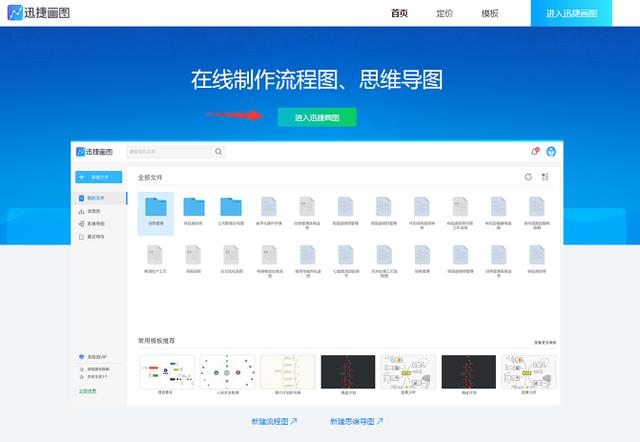The height and width of the screenshot is (442, 640).
Task: Open the circular relationship diagram template thumbnail
Action: [x=227, y=372]
